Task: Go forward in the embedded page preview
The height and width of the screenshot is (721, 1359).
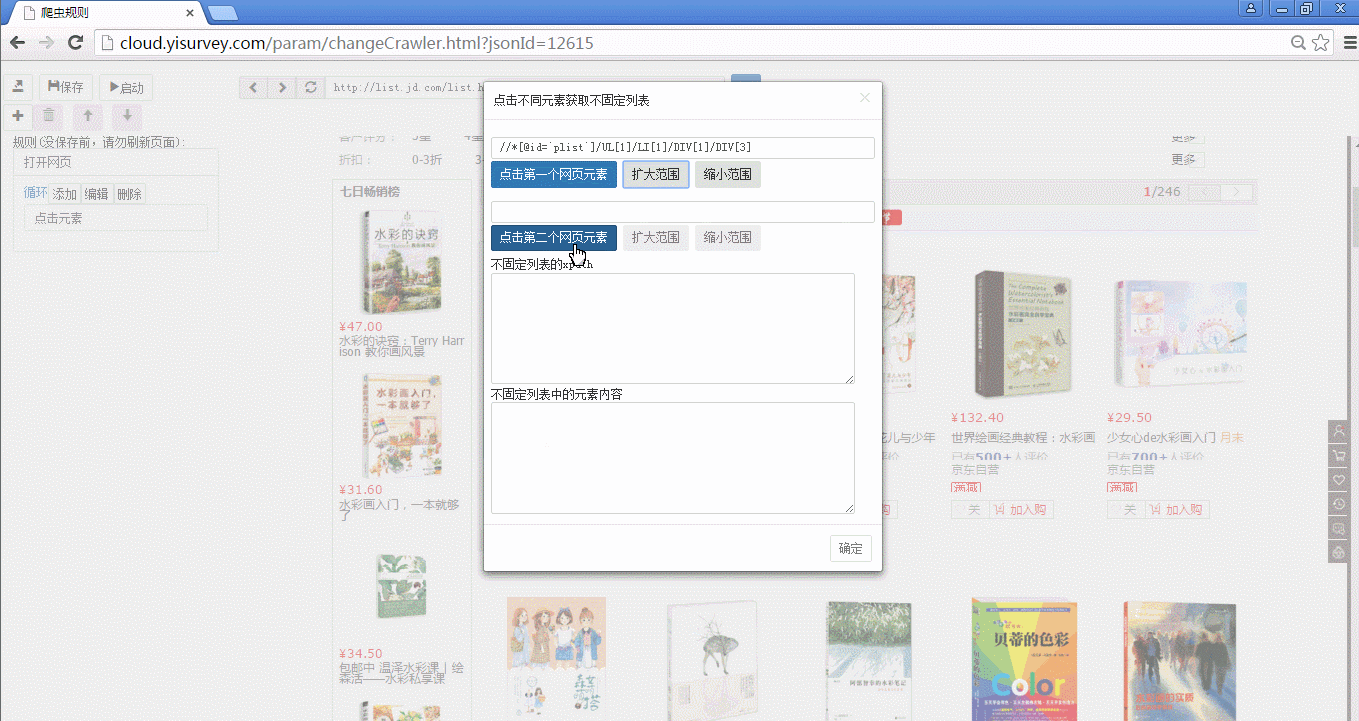Action: [x=282, y=87]
